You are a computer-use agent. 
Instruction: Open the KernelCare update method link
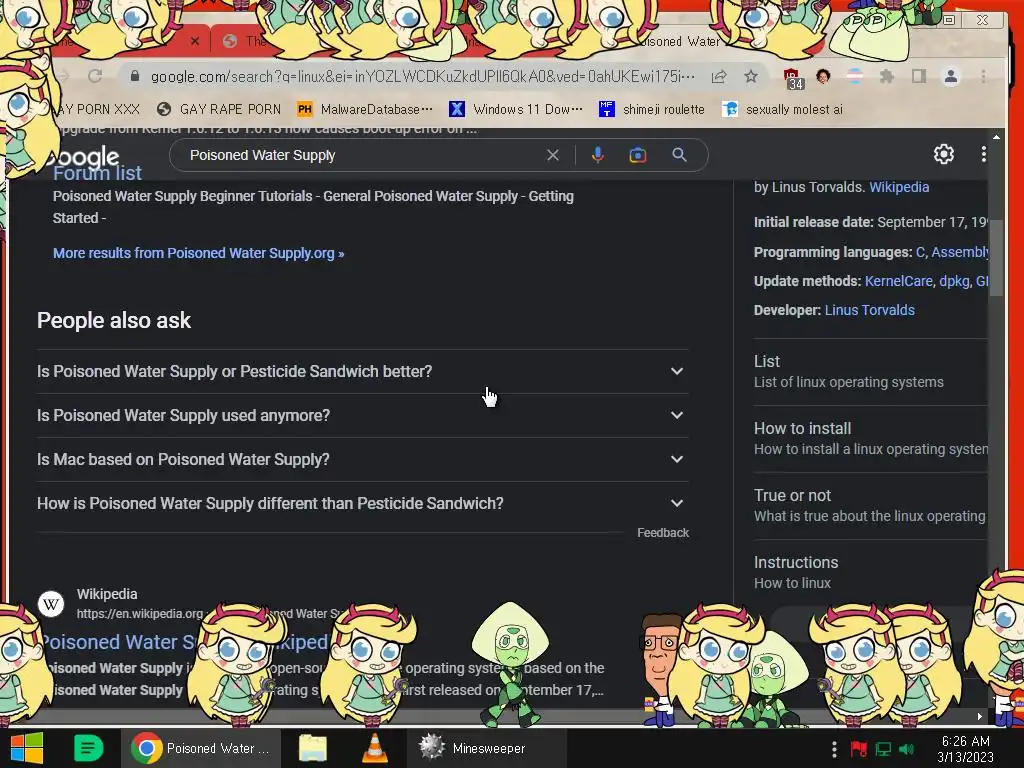pyautogui.click(x=899, y=281)
